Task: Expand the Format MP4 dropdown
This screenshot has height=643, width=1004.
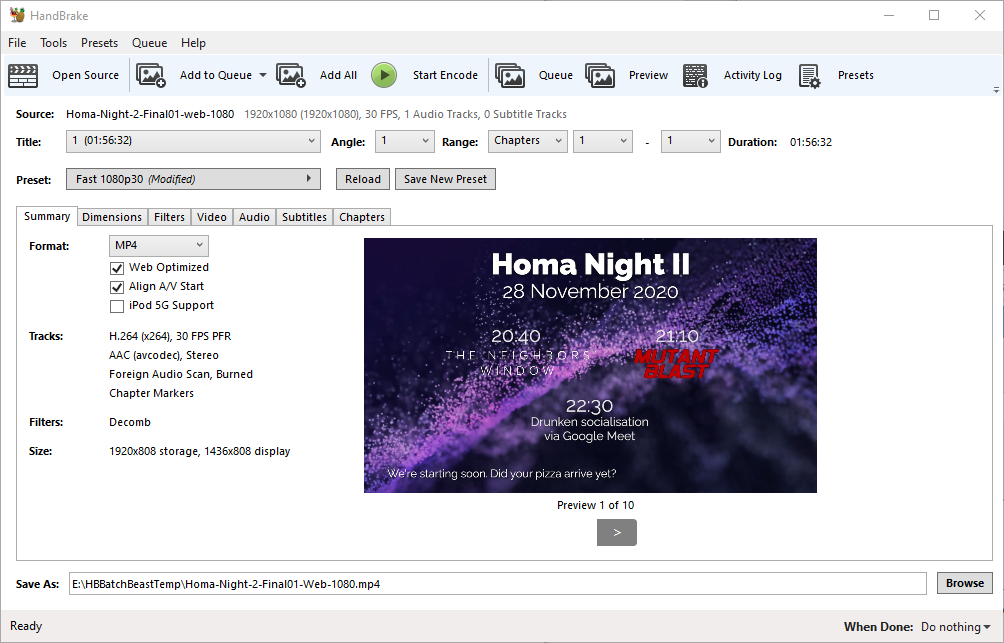Action: (x=158, y=245)
